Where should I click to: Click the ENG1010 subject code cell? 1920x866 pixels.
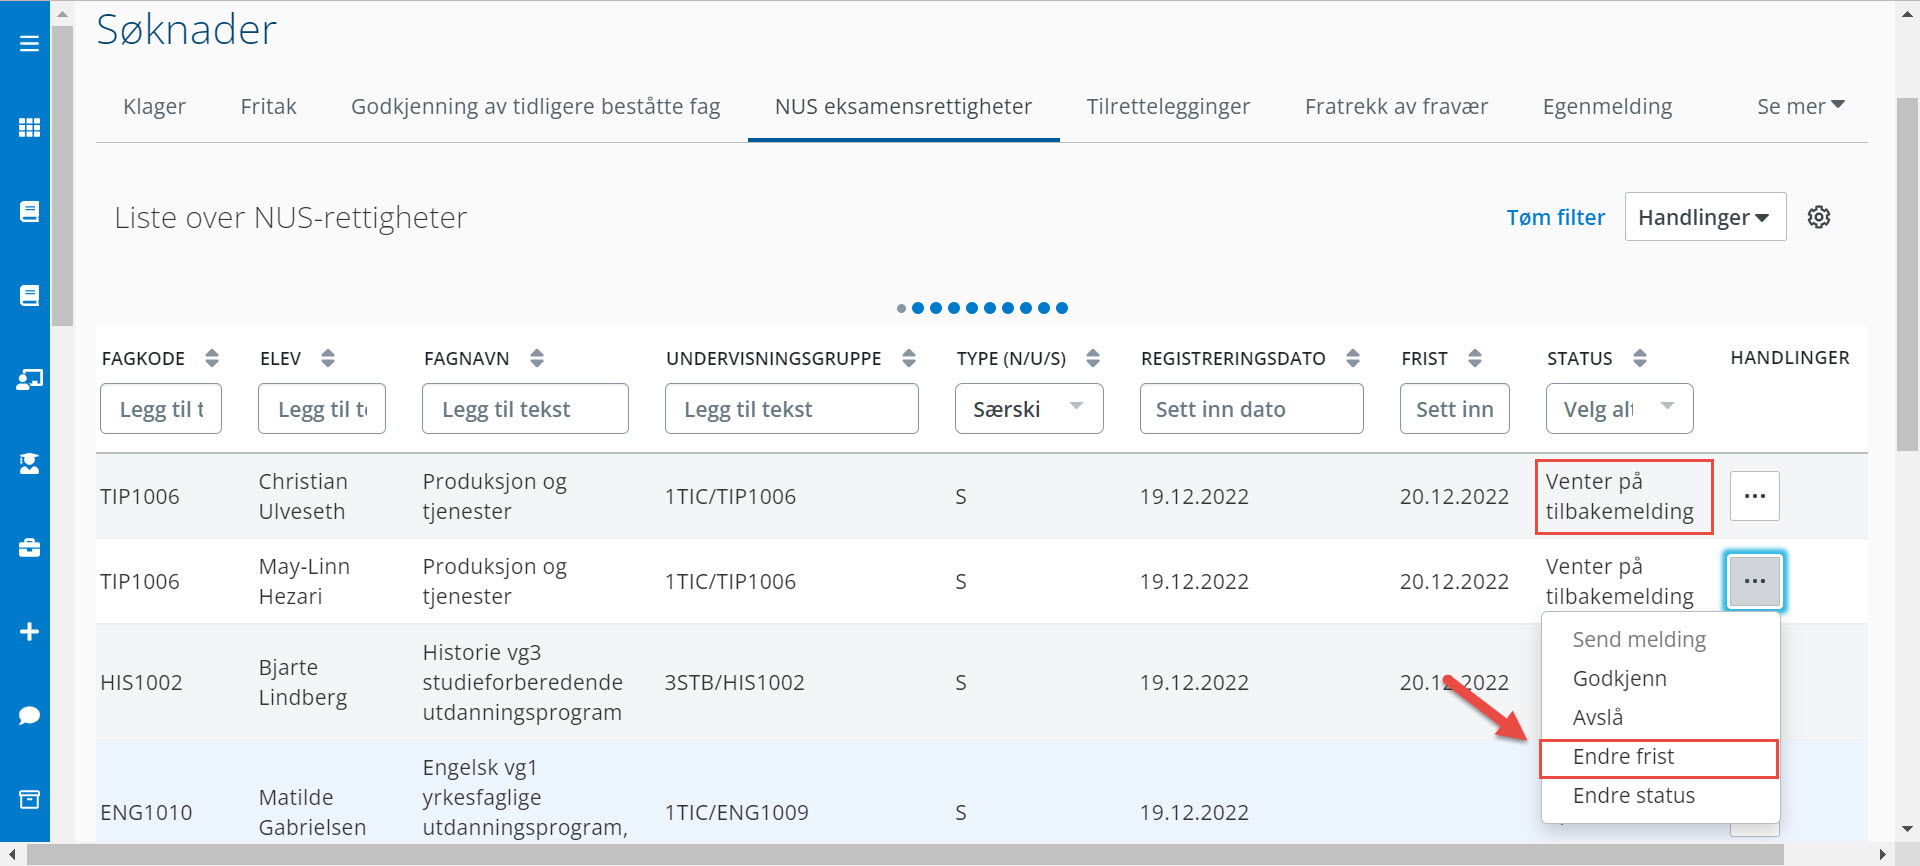tap(146, 812)
